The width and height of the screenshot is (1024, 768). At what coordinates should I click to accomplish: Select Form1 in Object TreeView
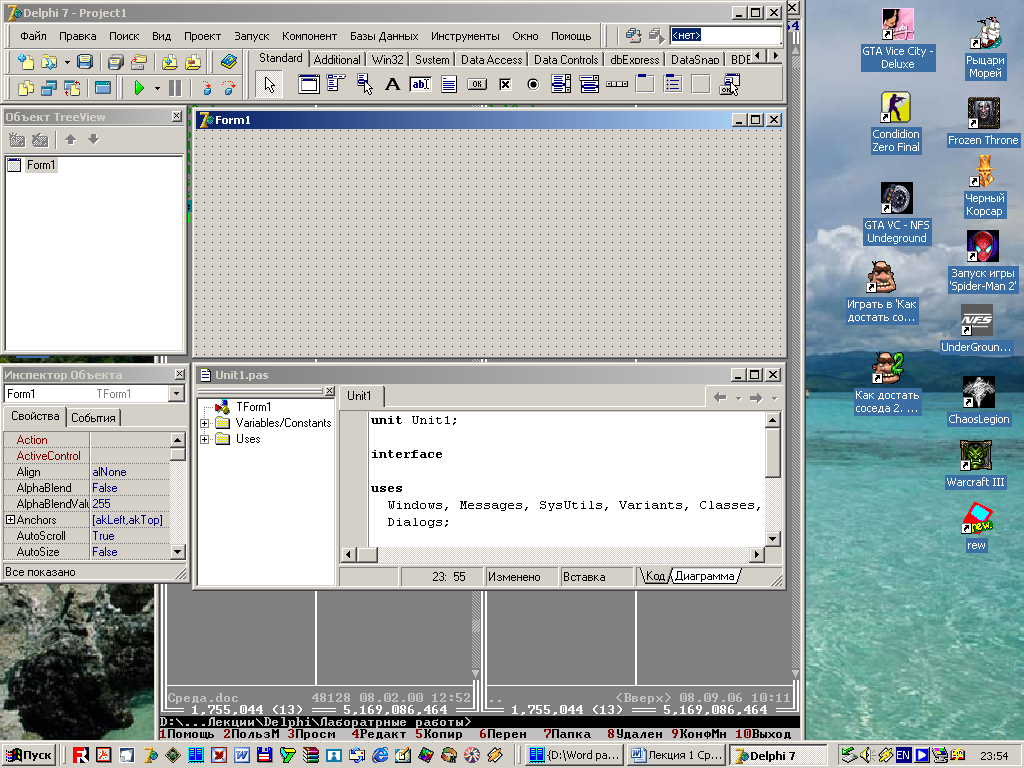pos(40,165)
